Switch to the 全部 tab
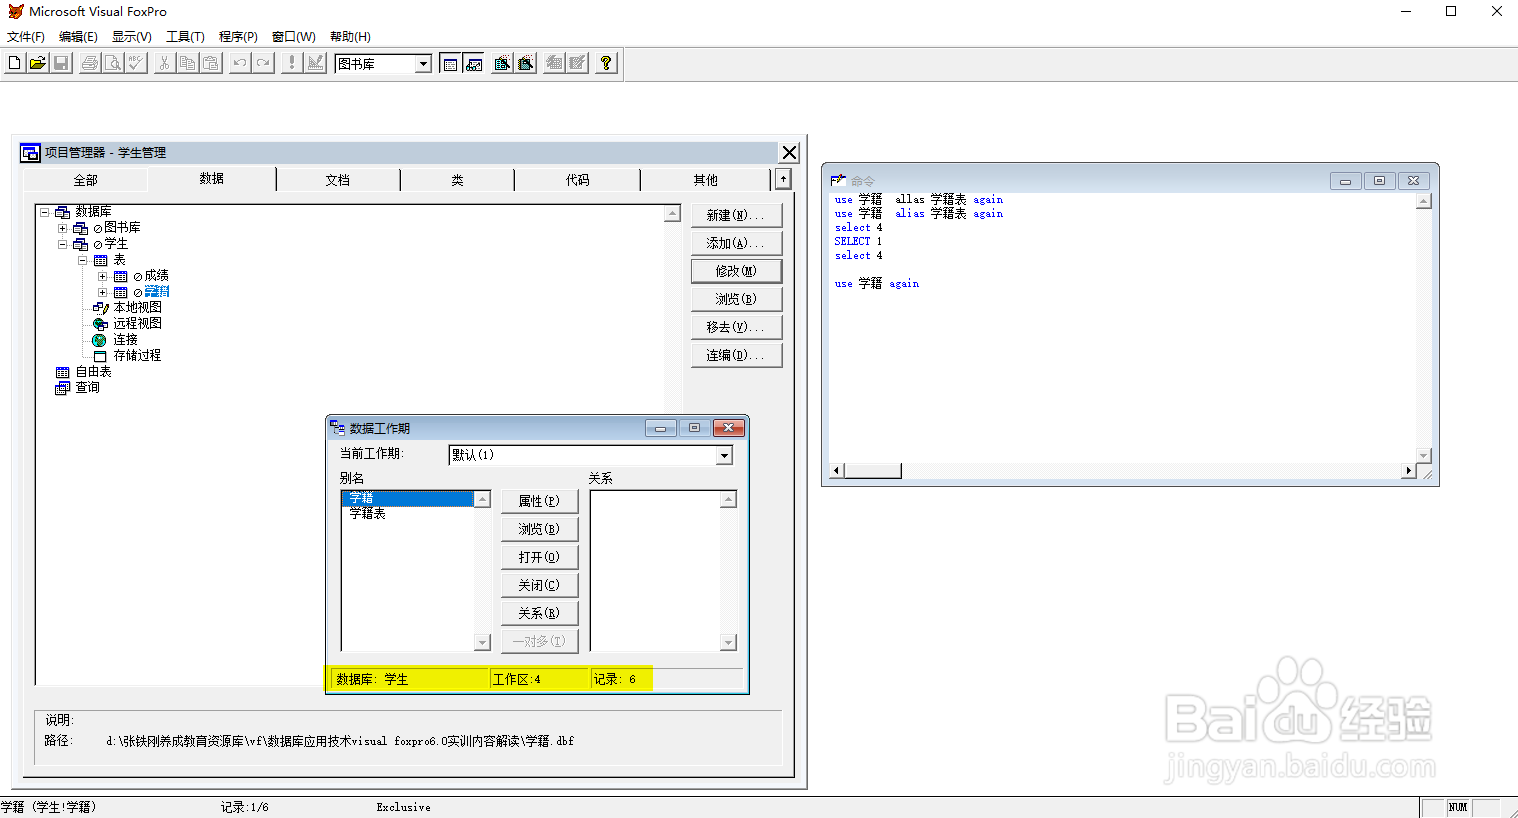 pos(85,180)
